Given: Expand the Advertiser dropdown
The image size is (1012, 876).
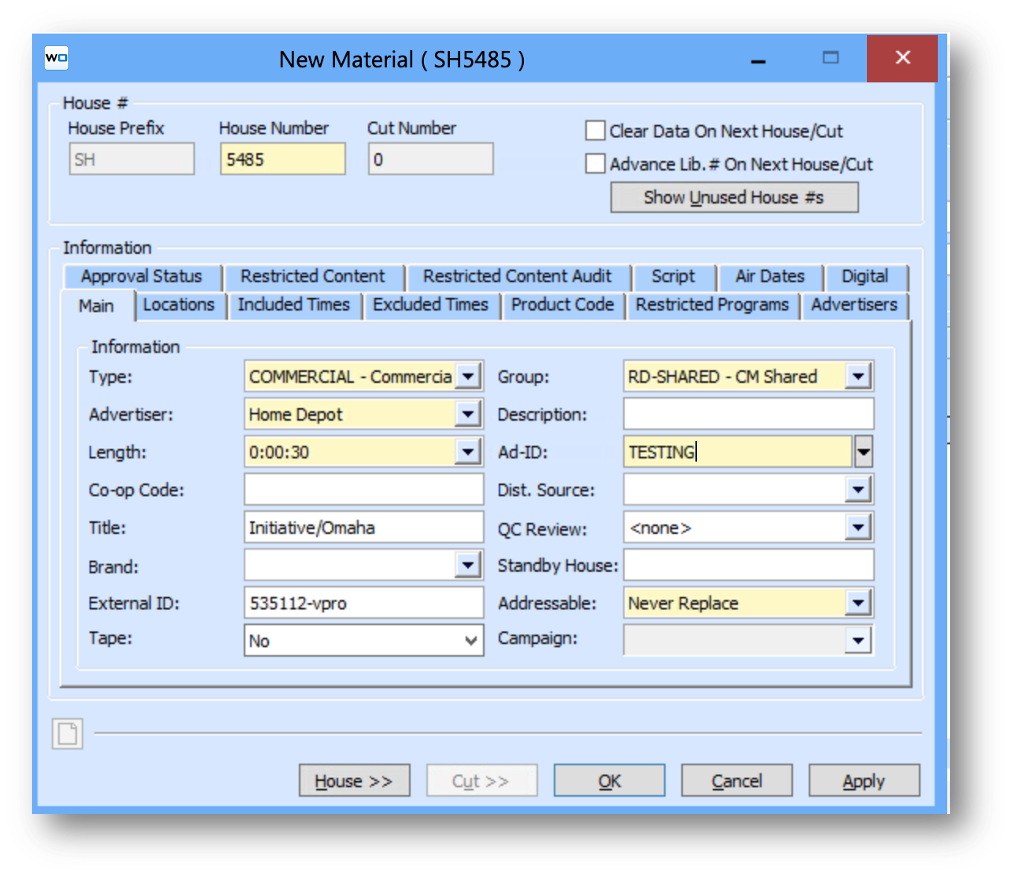Looking at the screenshot, I should [468, 414].
